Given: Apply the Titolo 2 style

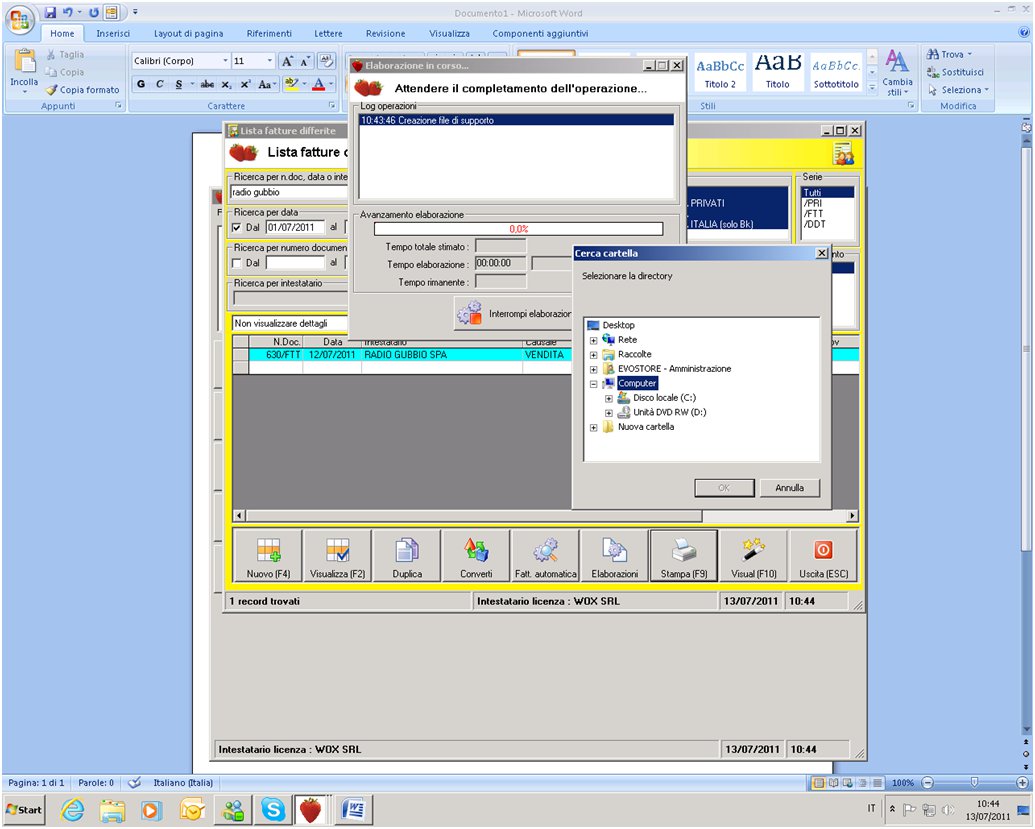Looking at the screenshot, I should (720, 72).
